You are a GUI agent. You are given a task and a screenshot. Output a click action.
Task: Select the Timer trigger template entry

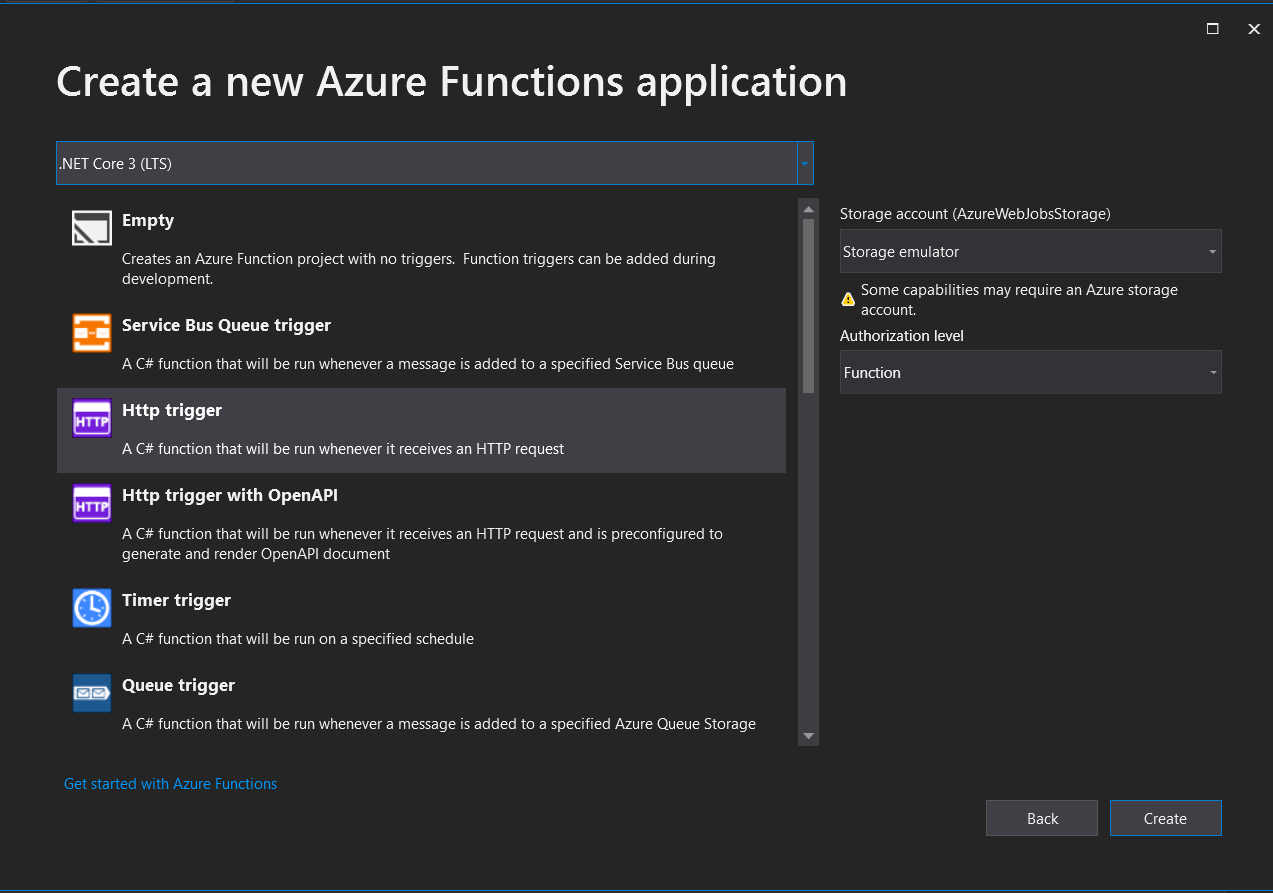pos(420,618)
